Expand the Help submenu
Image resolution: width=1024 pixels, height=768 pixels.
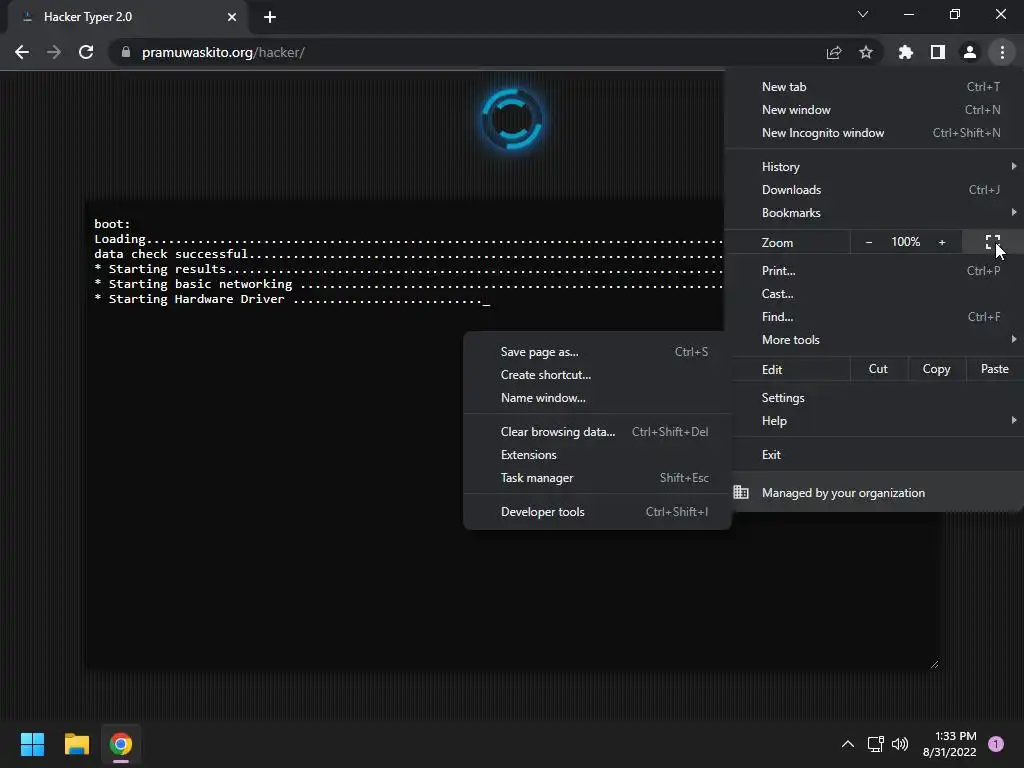[x=874, y=421]
